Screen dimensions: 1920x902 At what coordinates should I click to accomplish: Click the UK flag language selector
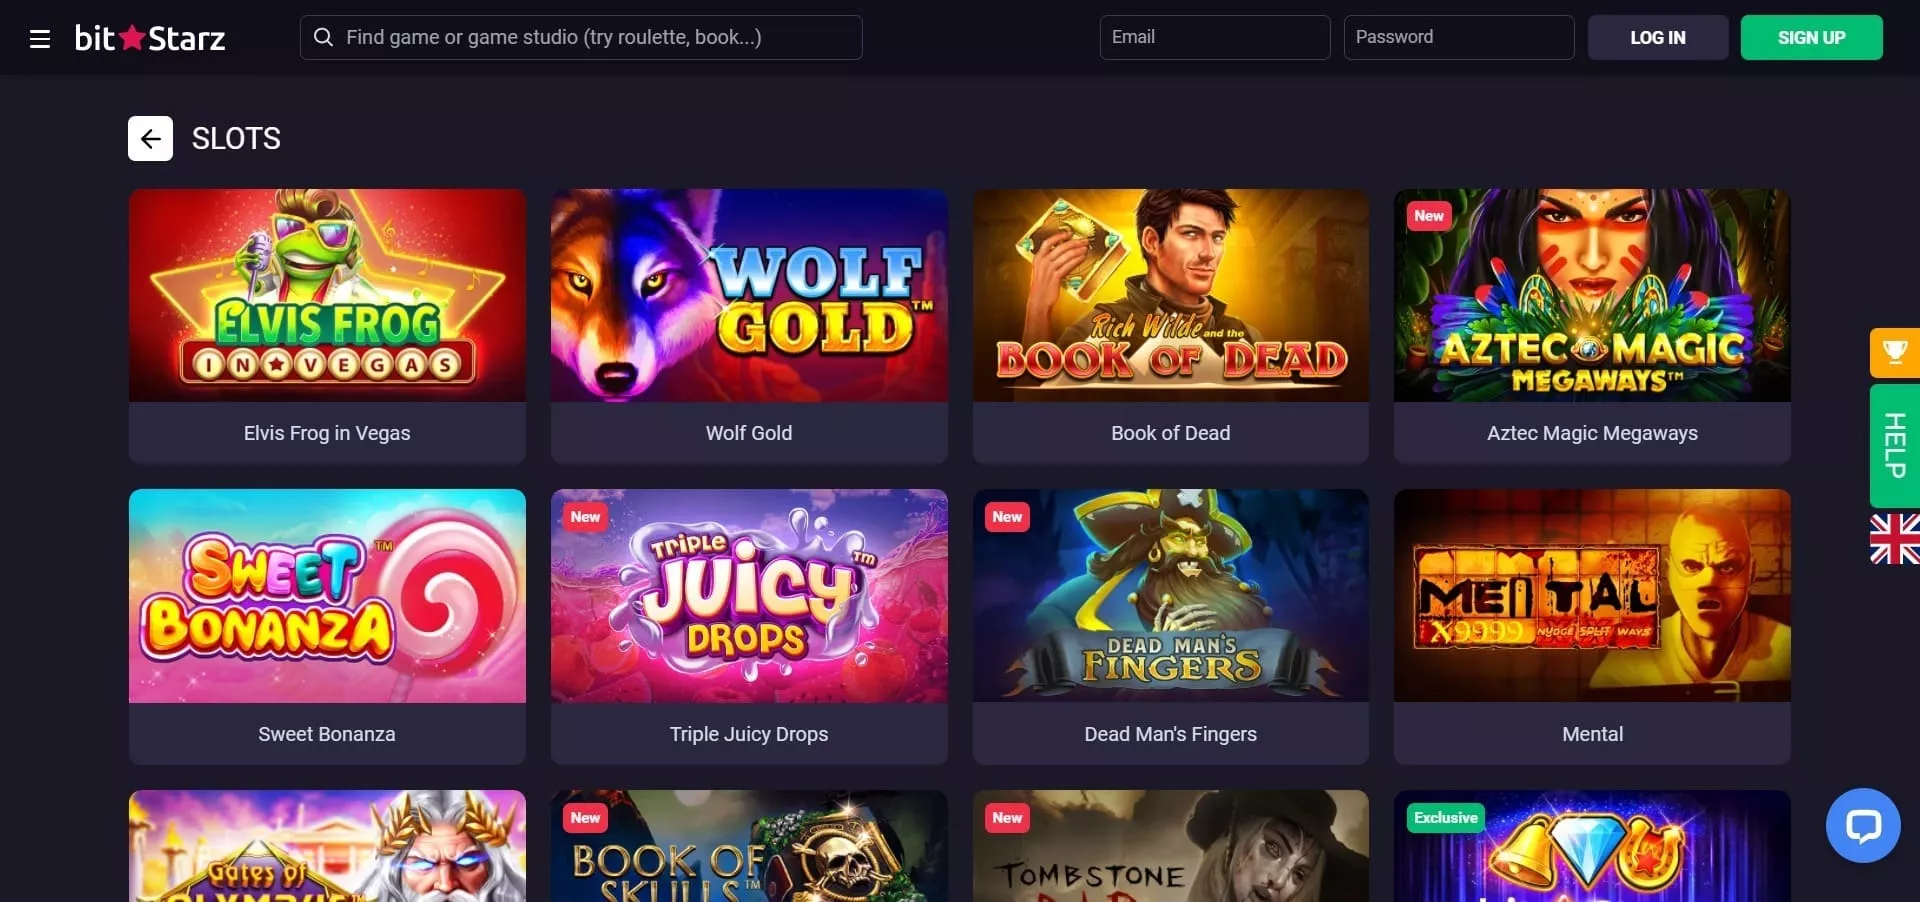pyautogui.click(x=1894, y=538)
